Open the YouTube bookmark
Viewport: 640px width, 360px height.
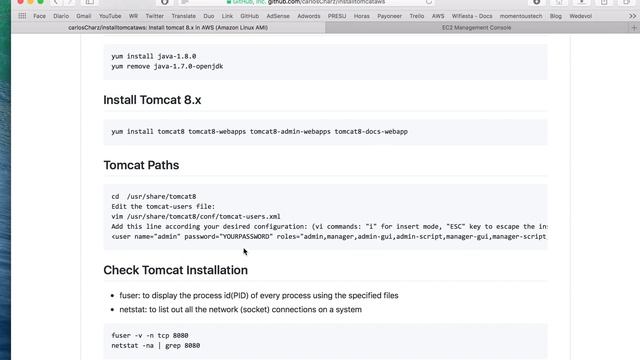pos(110,16)
